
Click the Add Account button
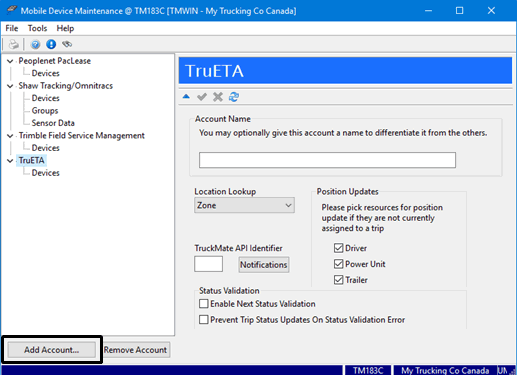[x=52, y=350]
